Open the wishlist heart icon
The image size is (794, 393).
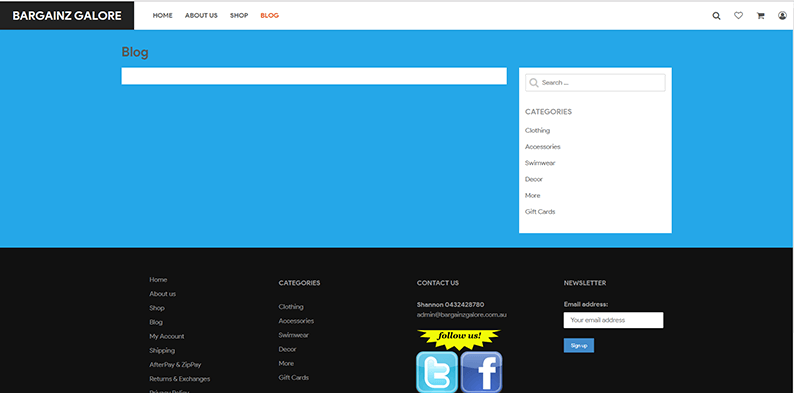coord(738,16)
